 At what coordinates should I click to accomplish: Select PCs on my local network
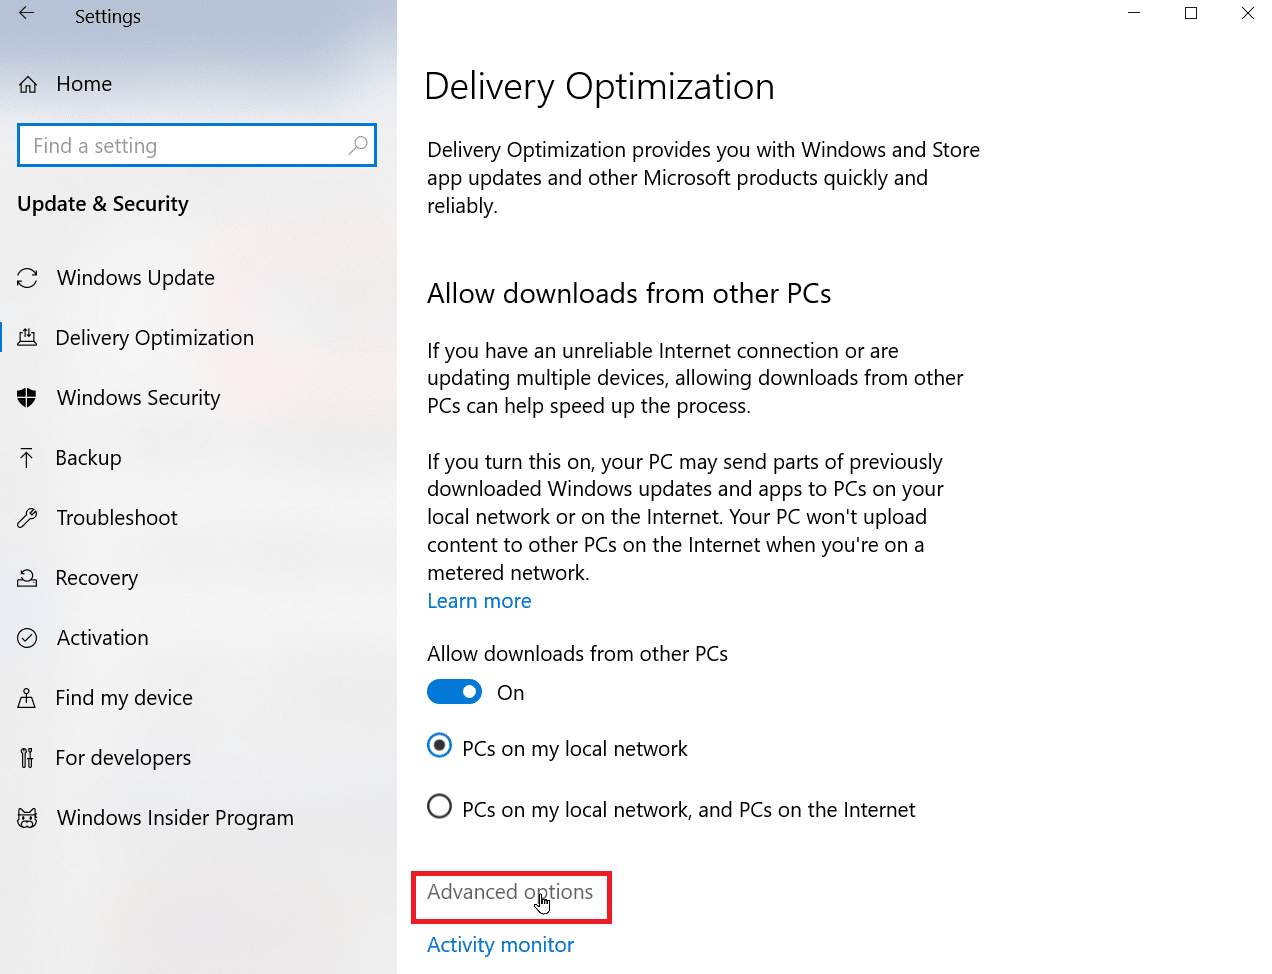[440, 746]
